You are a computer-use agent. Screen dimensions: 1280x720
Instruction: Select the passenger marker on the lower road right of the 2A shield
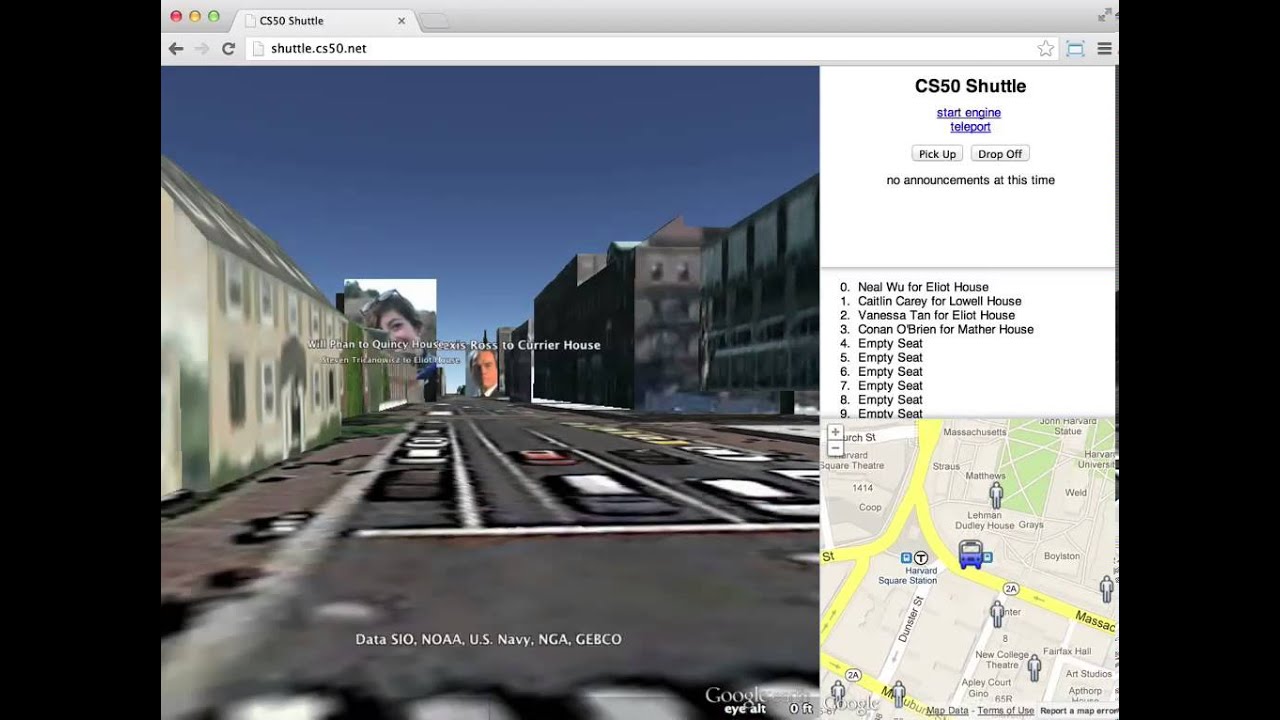point(898,693)
